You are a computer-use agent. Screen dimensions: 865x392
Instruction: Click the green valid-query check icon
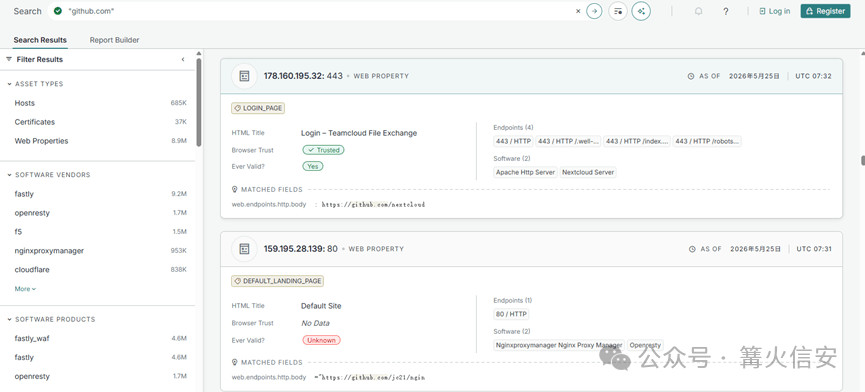[58, 11]
